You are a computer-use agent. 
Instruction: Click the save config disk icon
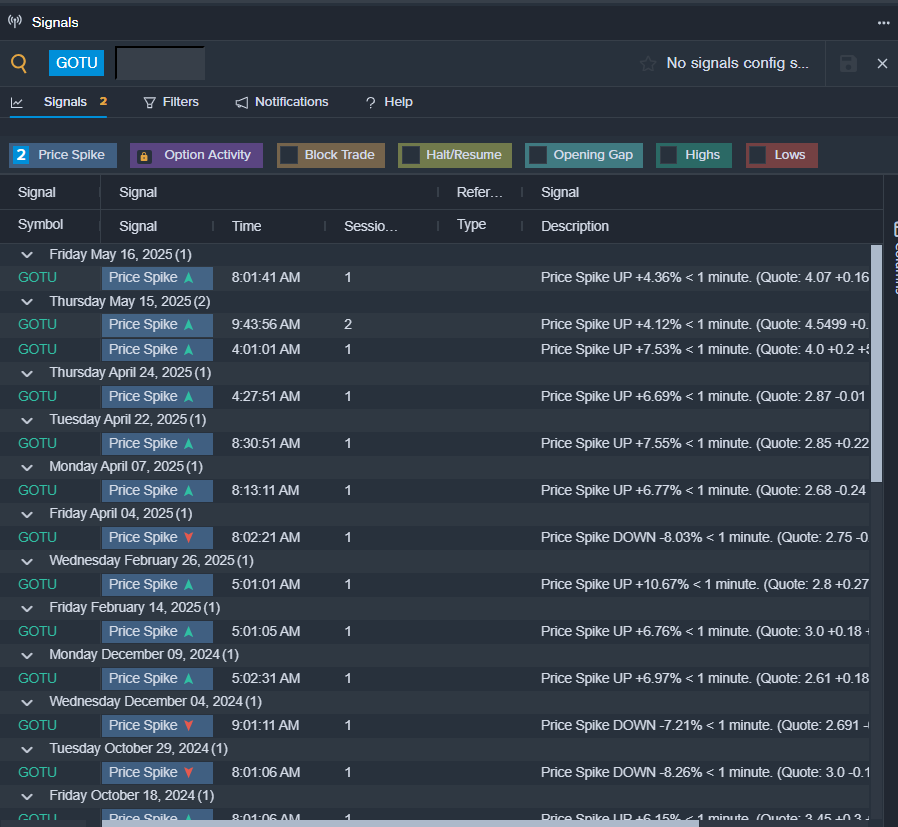pos(848,63)
